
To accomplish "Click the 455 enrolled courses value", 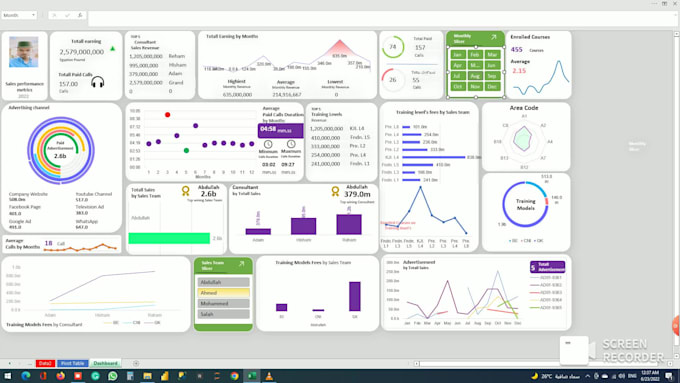I will [x=517, y=49].
